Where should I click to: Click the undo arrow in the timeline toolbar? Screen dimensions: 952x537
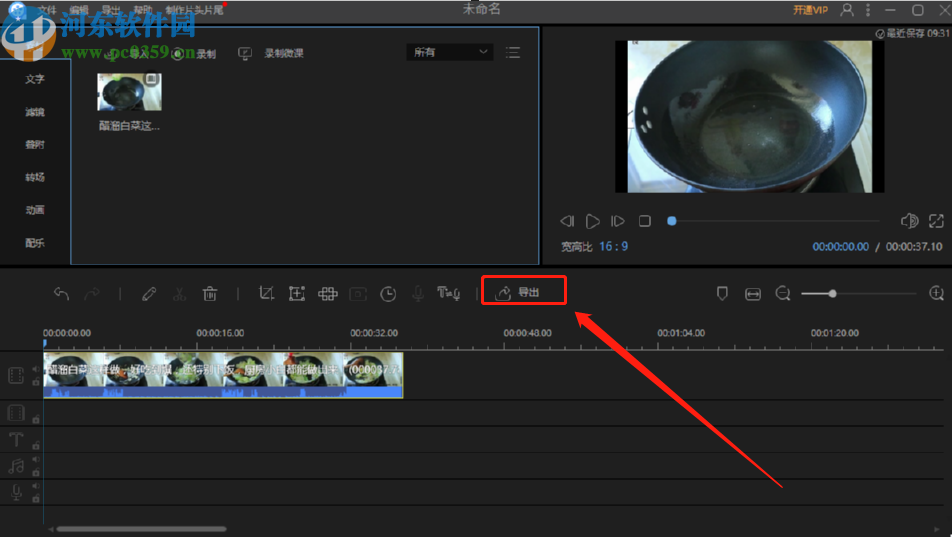point(61,293)
